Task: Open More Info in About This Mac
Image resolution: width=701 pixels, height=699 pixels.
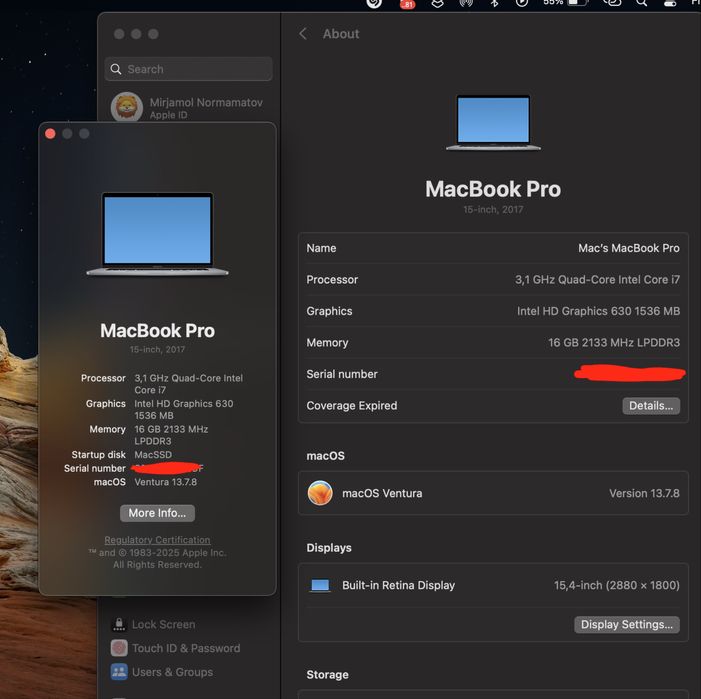Action: [157, 513]
